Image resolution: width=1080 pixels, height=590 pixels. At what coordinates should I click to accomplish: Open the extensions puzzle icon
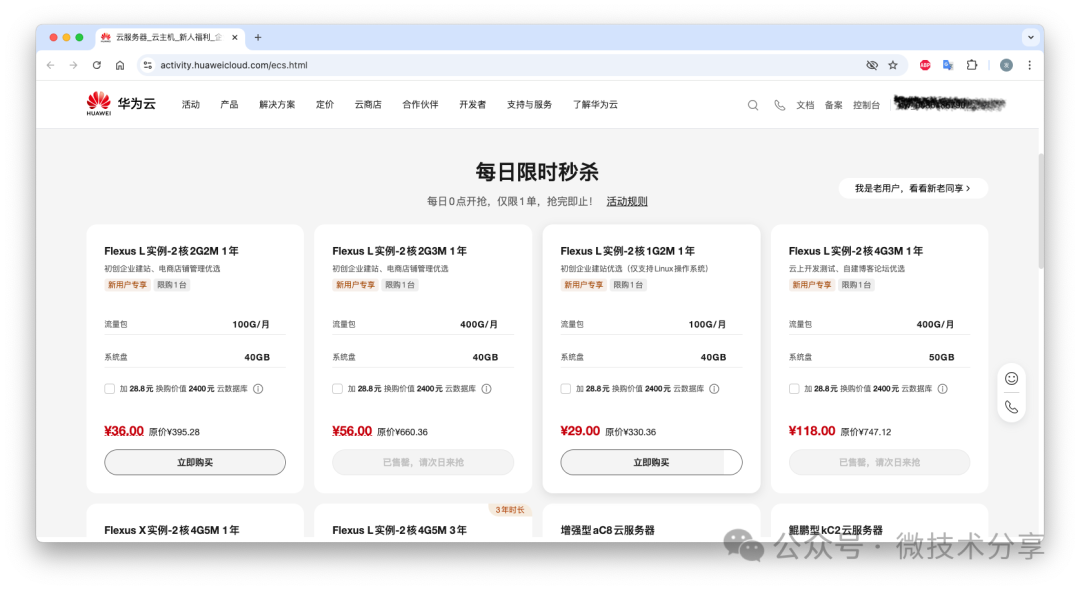coord(971,65)
